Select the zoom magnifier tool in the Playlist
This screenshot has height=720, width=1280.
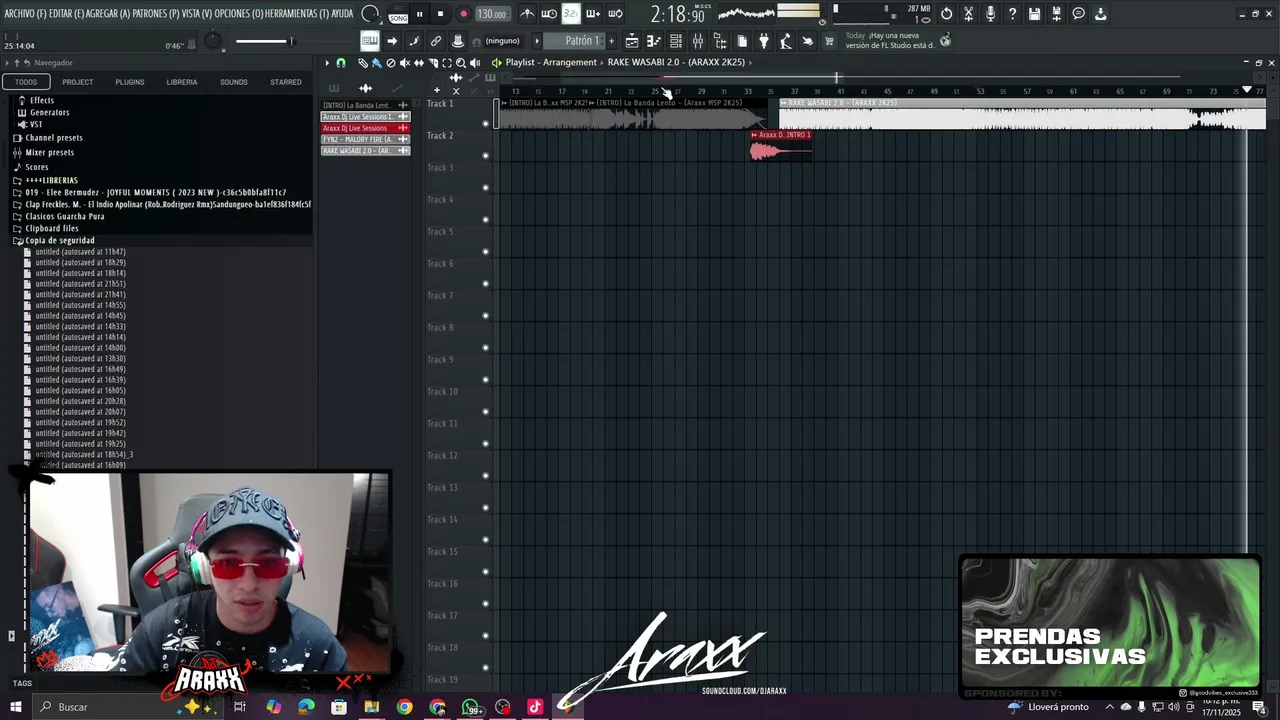coord(460,62)
